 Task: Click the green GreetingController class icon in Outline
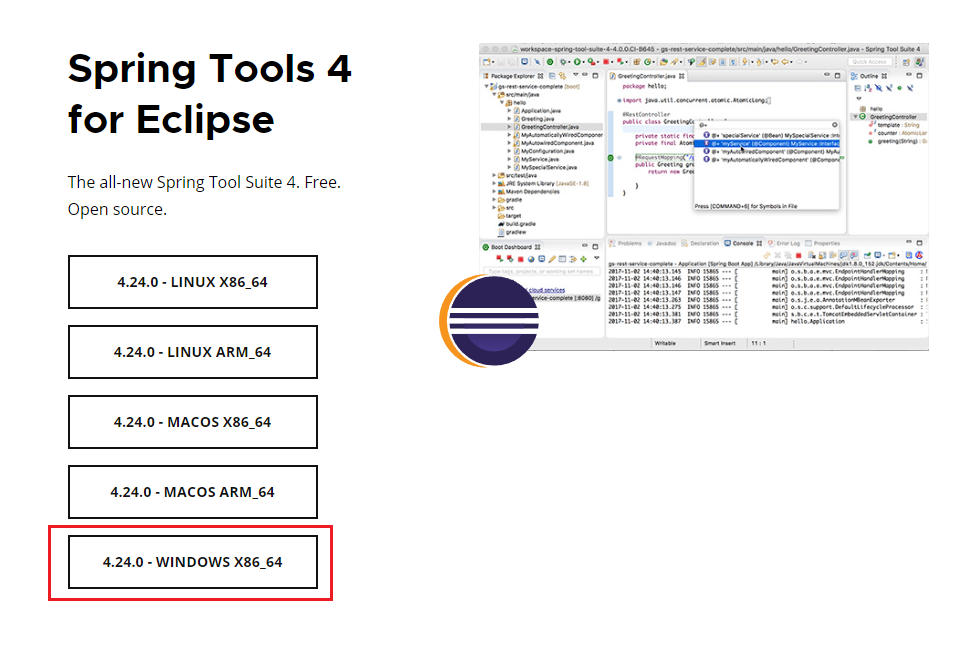[864, 117]
